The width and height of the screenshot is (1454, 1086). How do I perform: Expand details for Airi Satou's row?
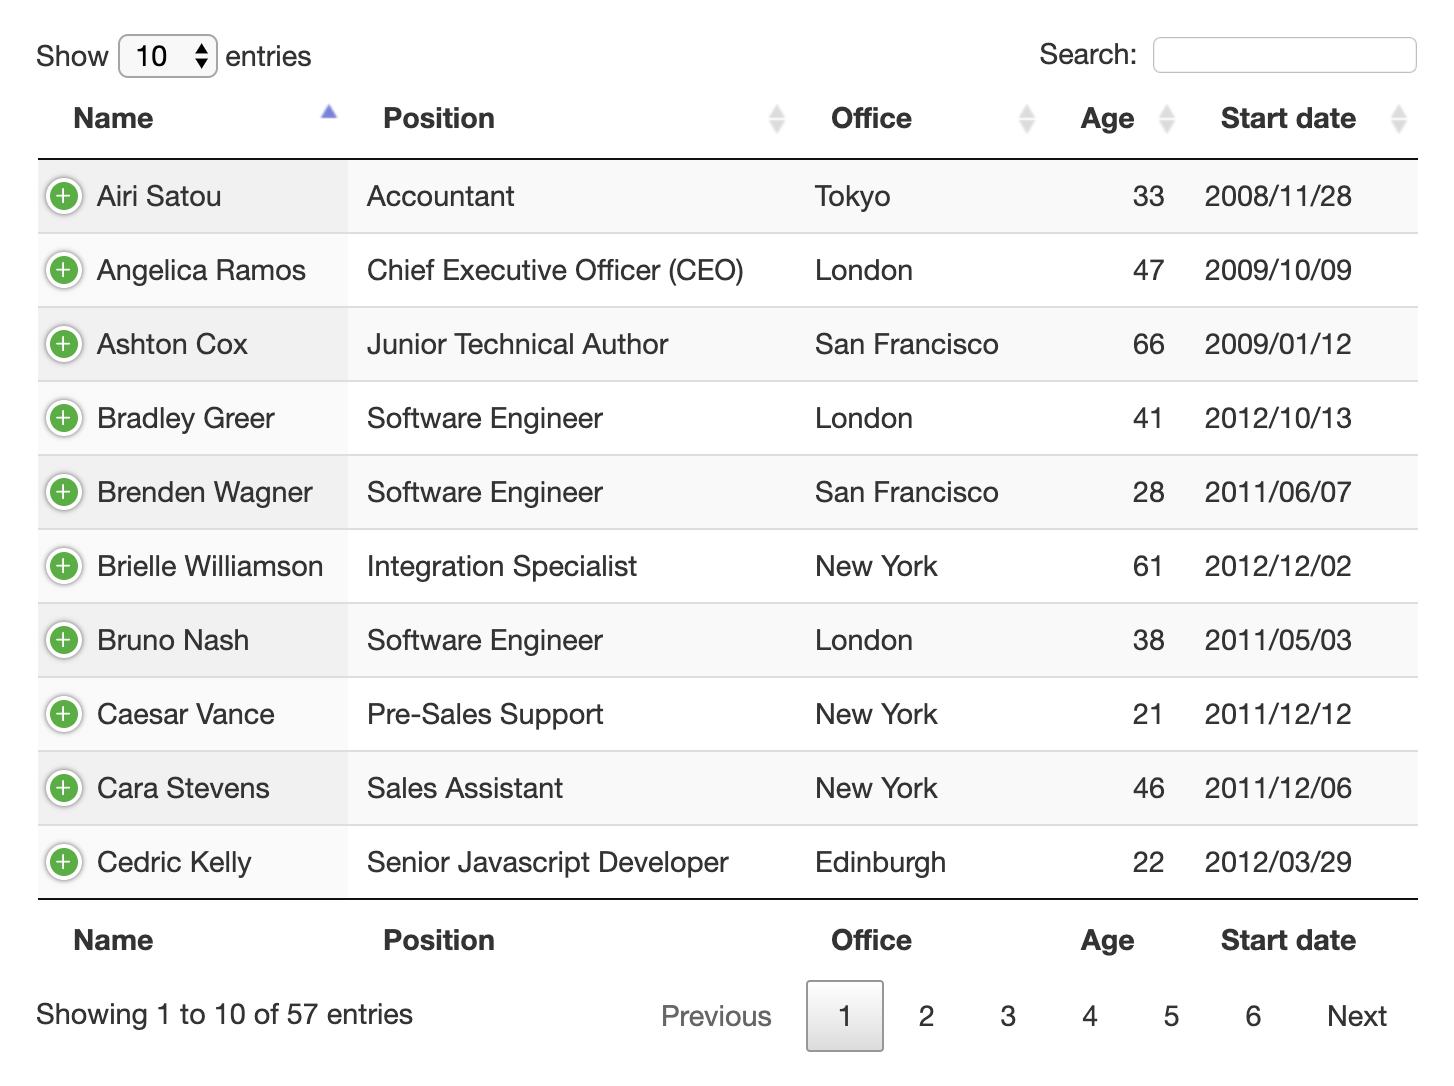pyautogui.click(x=64, y=196)
